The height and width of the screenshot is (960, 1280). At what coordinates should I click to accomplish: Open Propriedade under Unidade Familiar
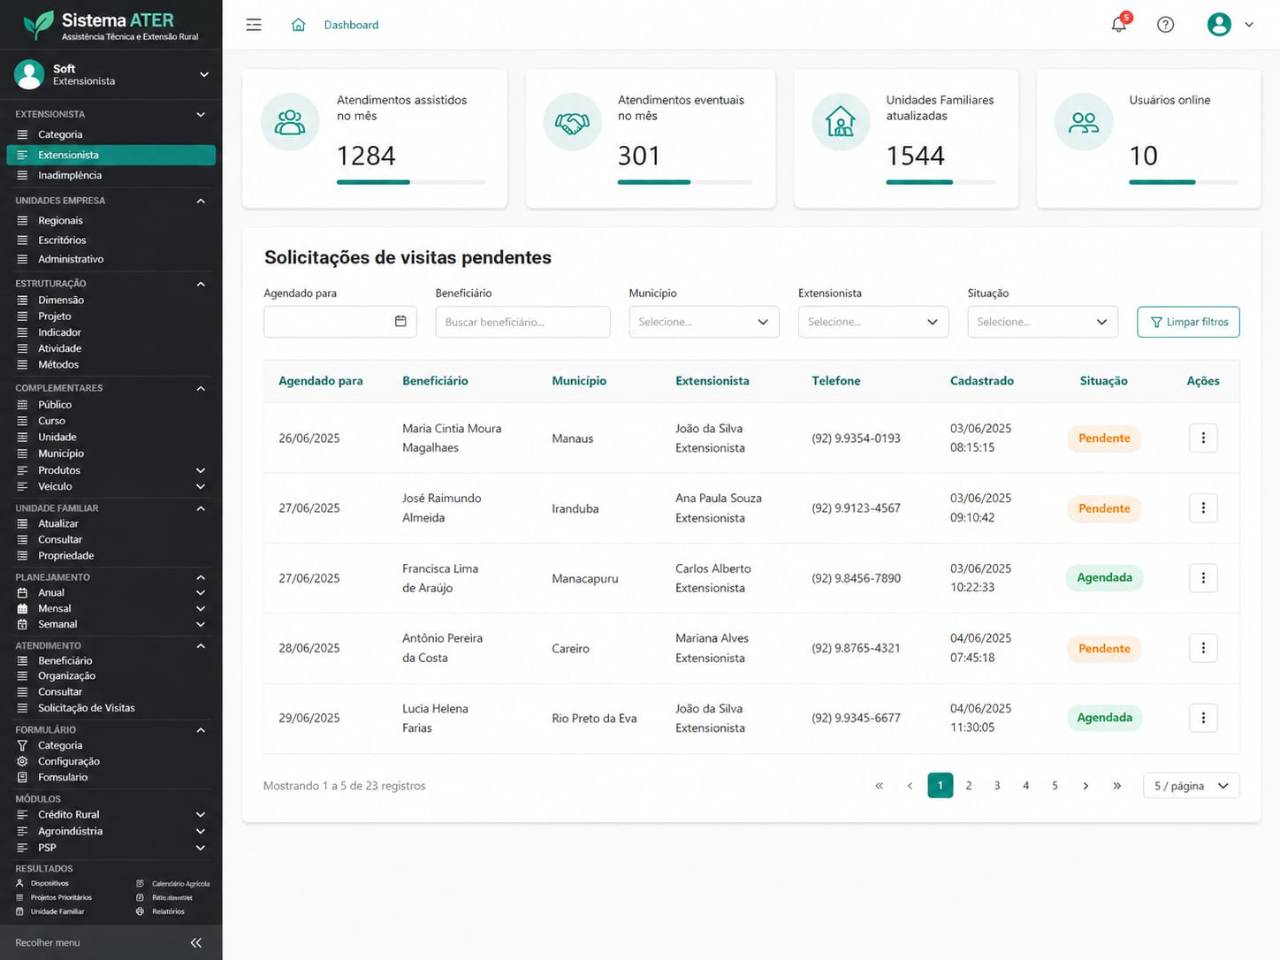[66, 556]
